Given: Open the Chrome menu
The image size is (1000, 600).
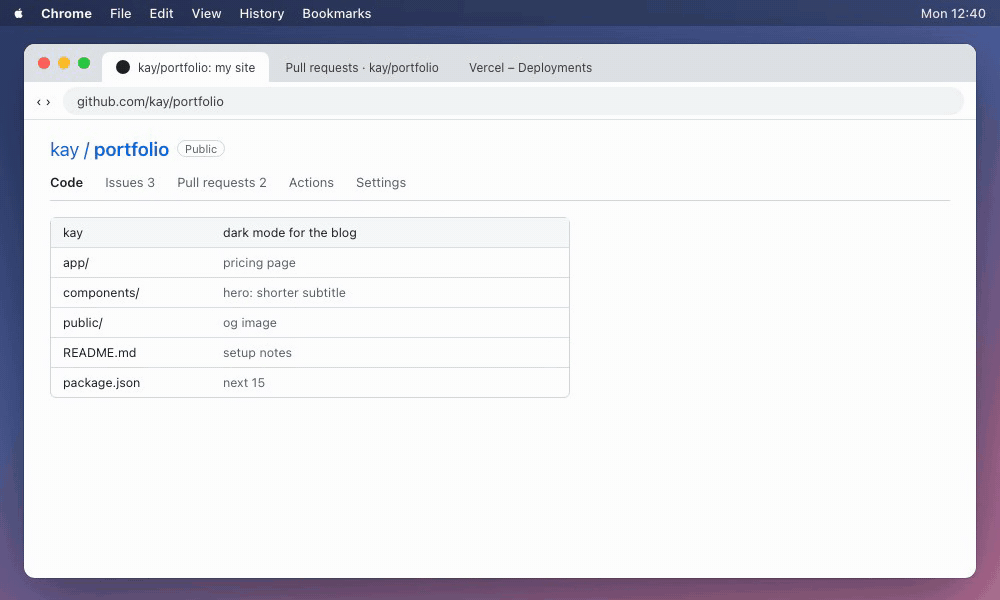Looking at the screenshot, I should [x=66, y=13].
